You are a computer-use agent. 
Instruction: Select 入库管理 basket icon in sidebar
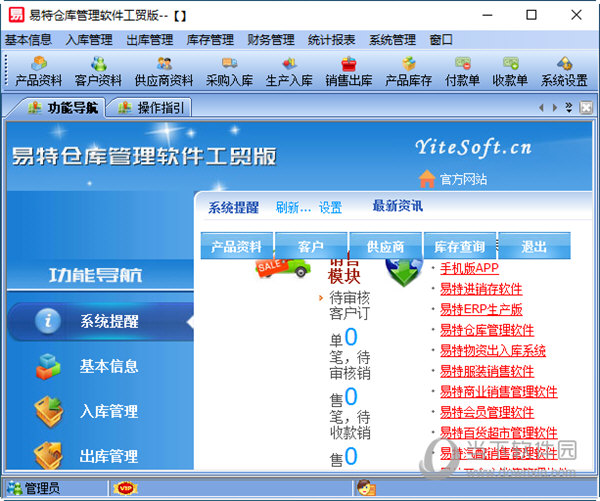coord(49,411)
